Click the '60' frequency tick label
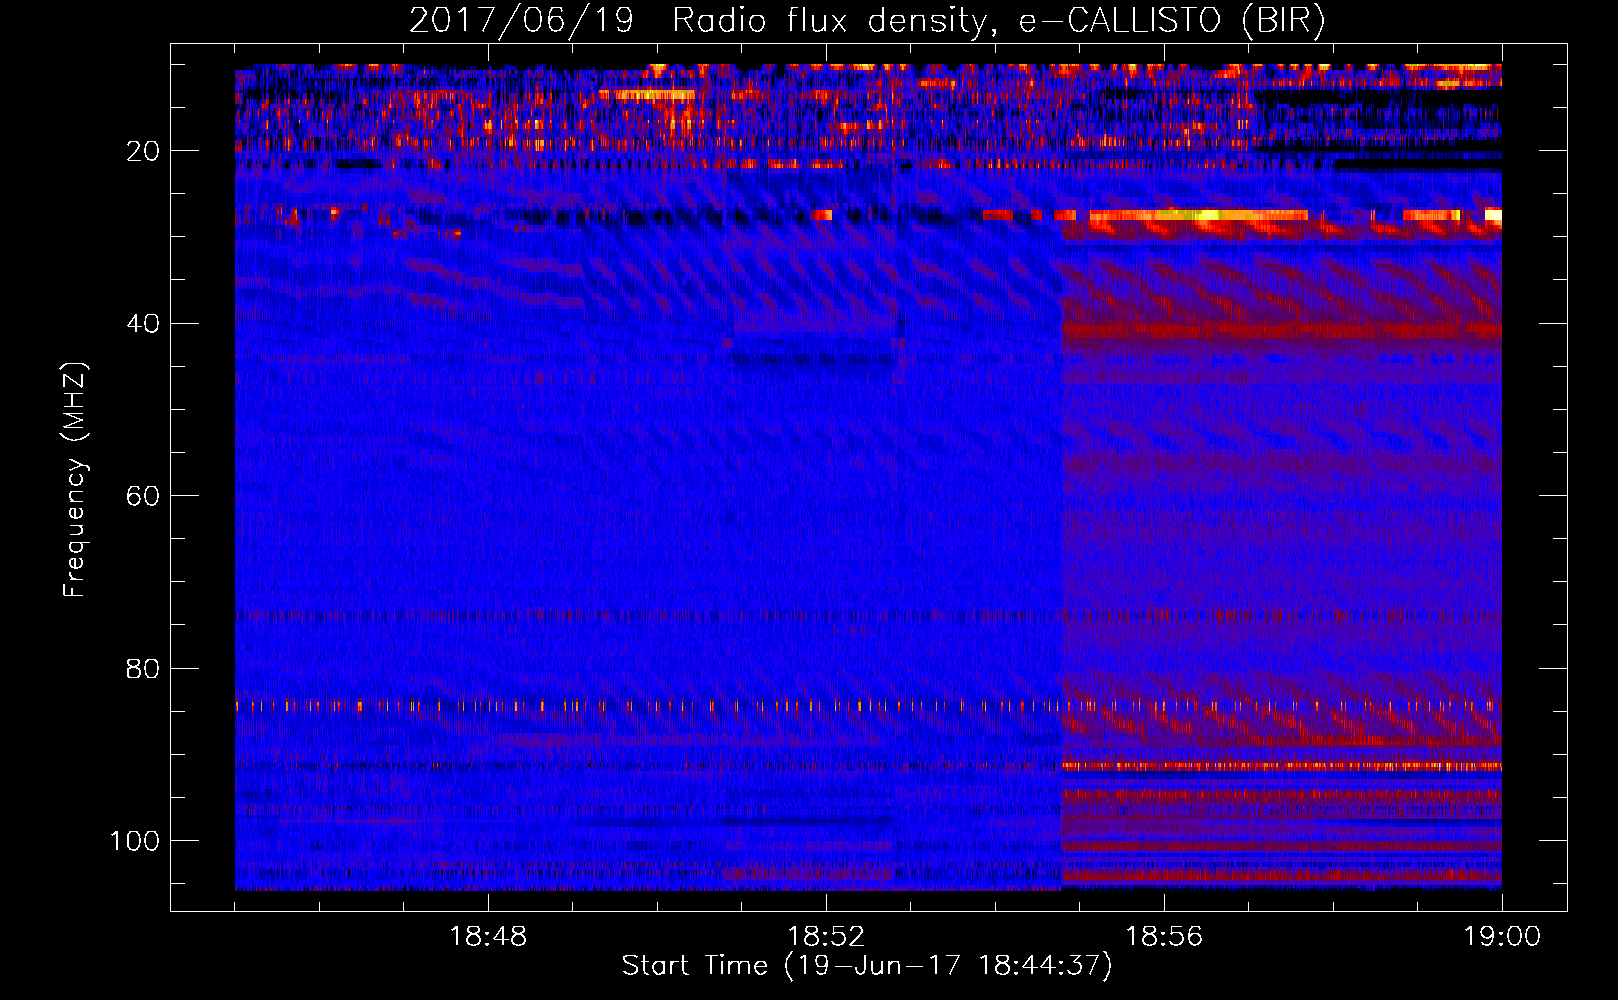1618x1000 pixels. point(144,496)
